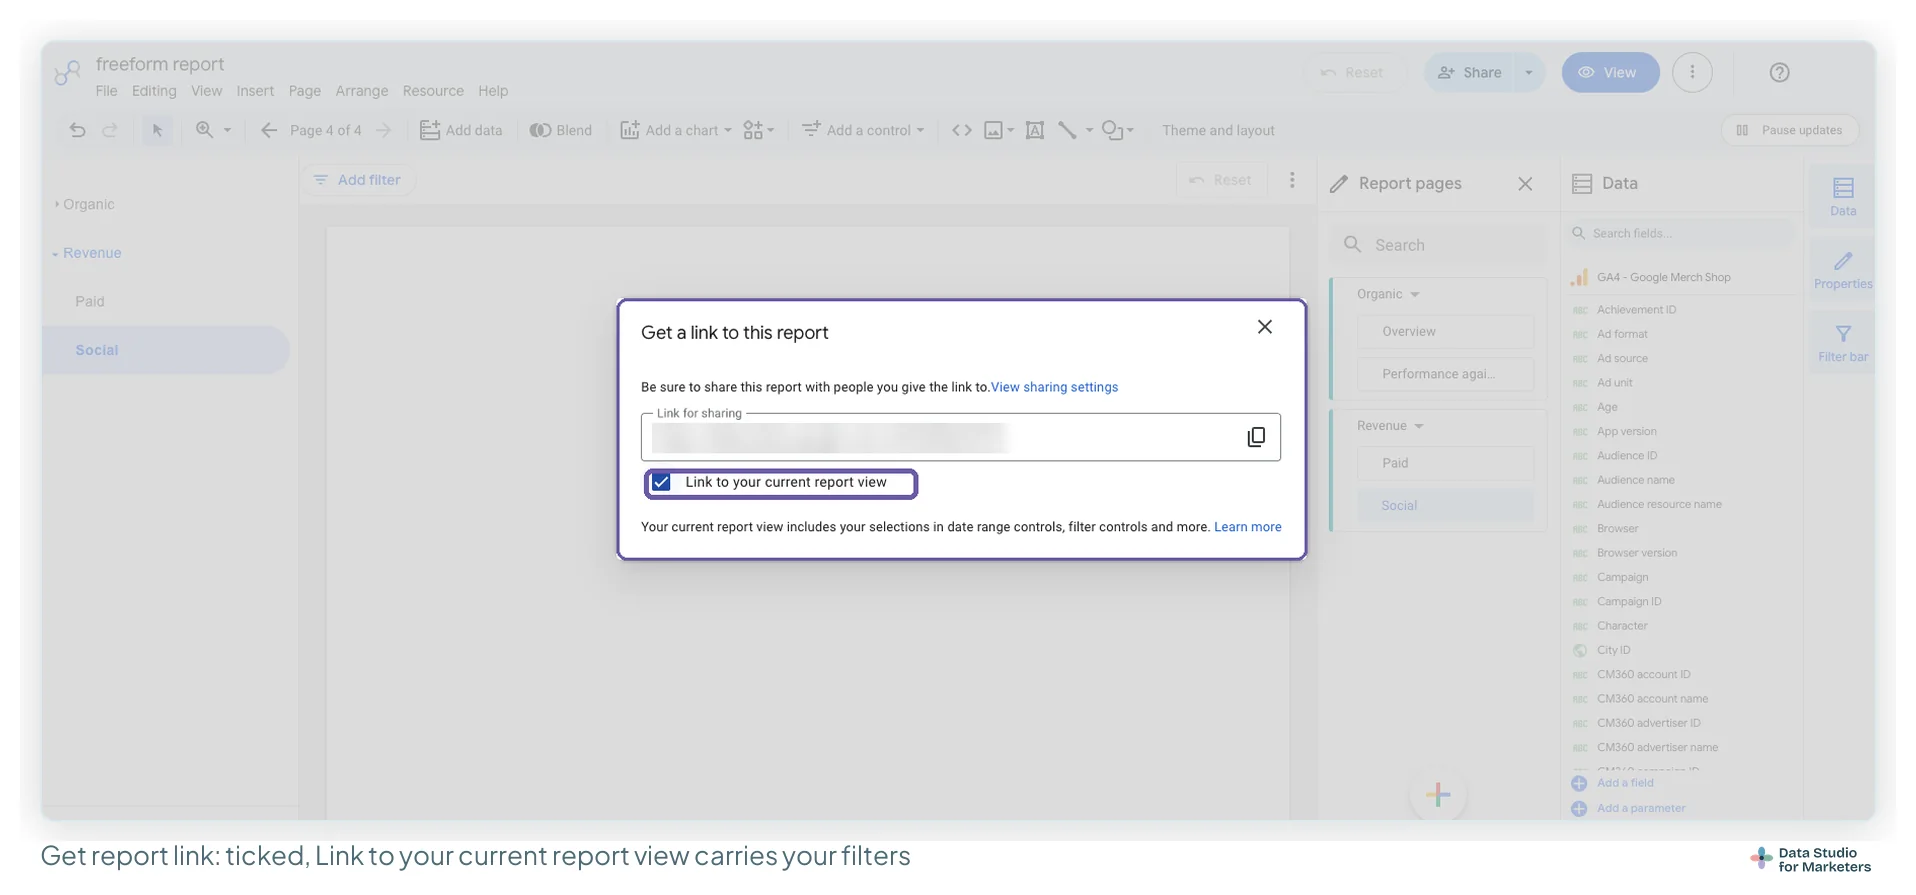Screen dimensions: 1916x895
Task: Open the Add a control dropdown
Action: (863, 130)
